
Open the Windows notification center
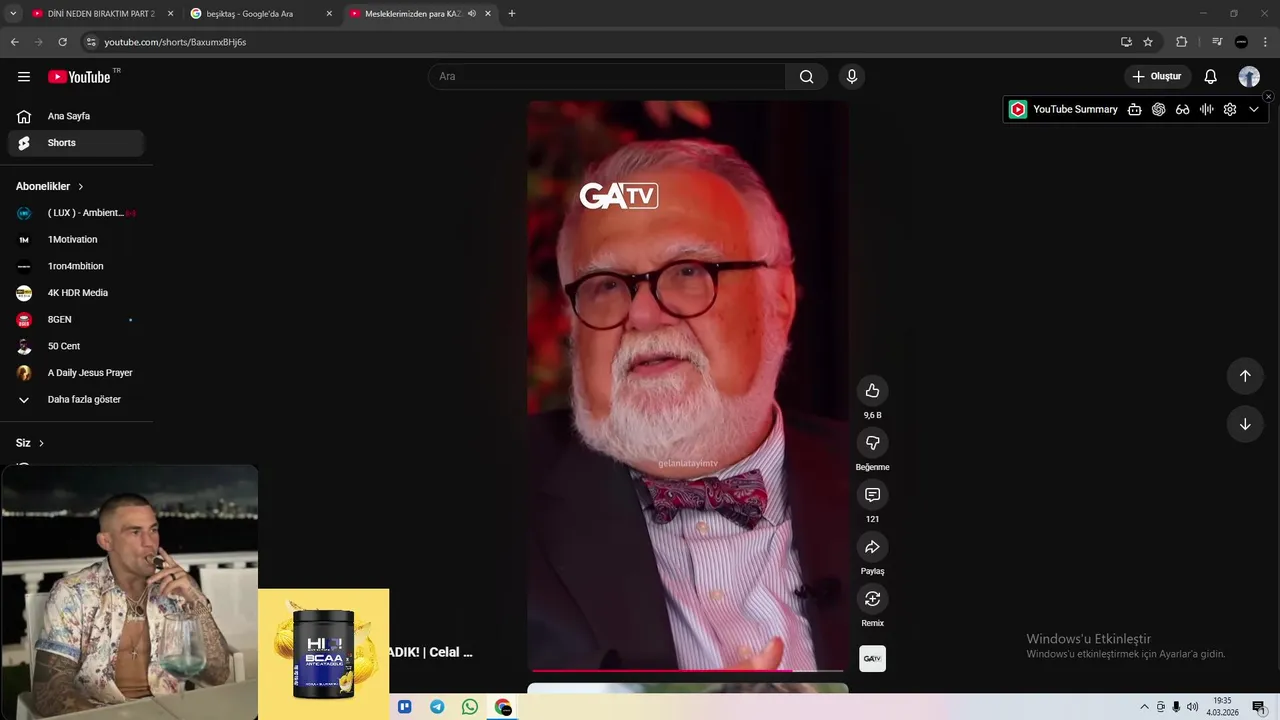coord(1258,707)
